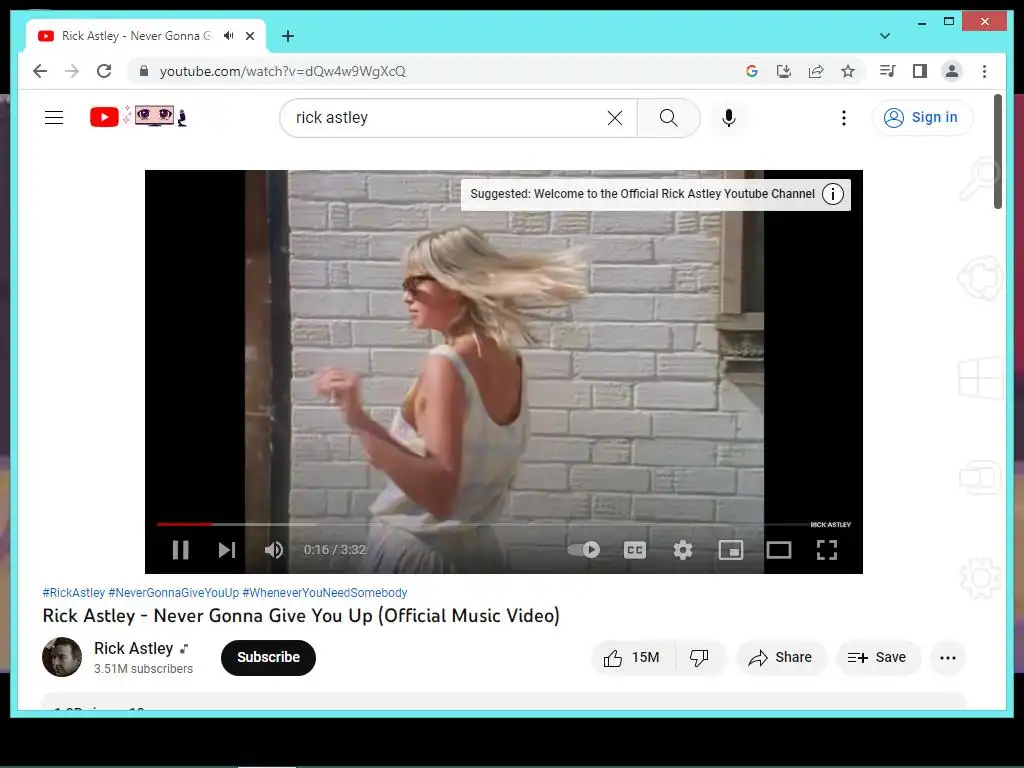Click the youtube.com address bar URL
The width and height of the screenshot is (1024, 768).
point(283,71)
